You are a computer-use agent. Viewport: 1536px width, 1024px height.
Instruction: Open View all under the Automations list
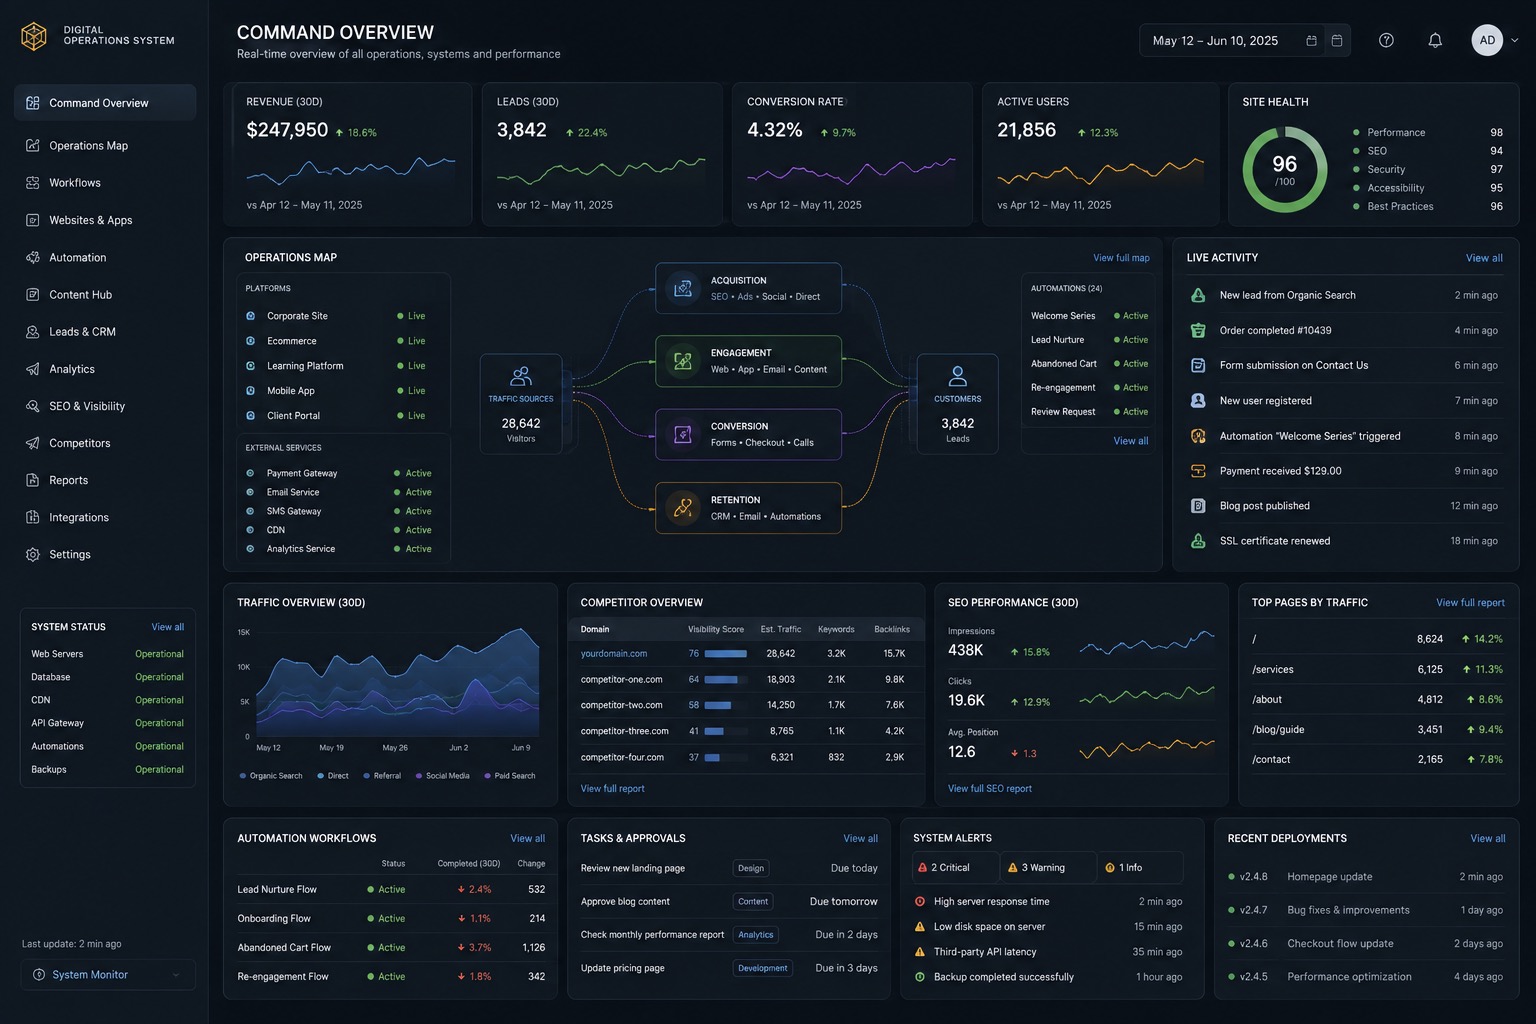click(1131, 441)
